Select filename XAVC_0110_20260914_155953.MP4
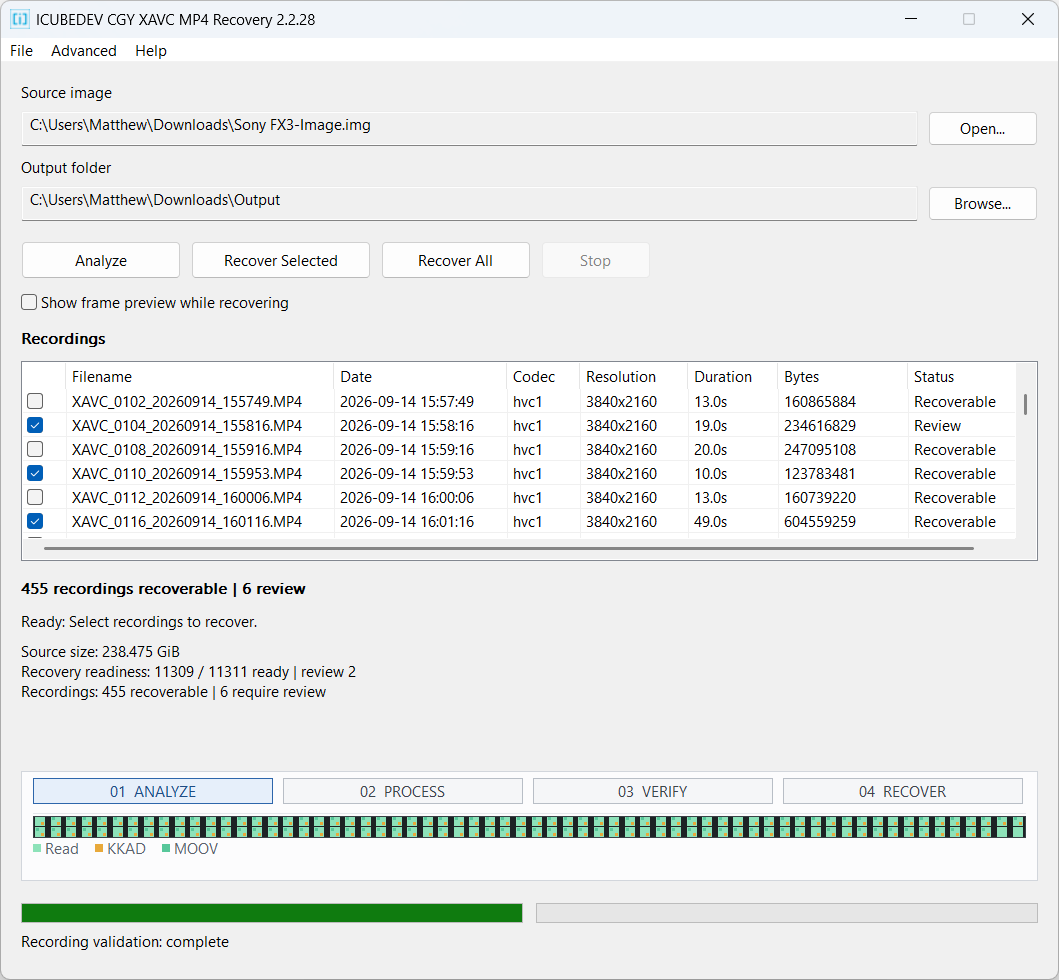 click(x=187, y=473)
